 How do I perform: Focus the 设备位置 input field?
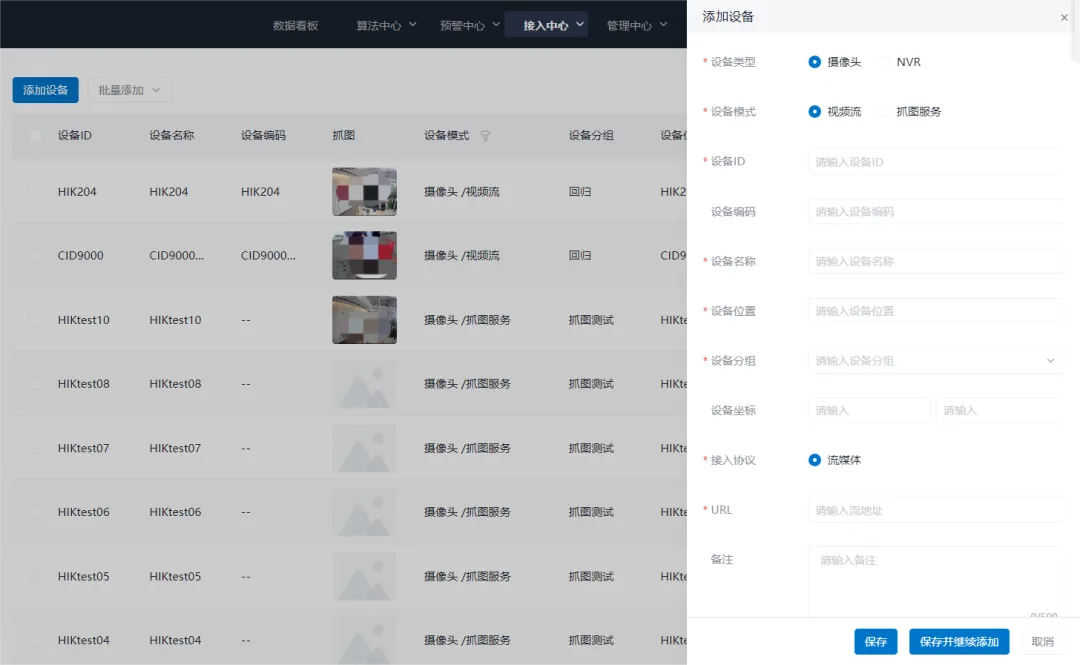click(x=935, y=311)
